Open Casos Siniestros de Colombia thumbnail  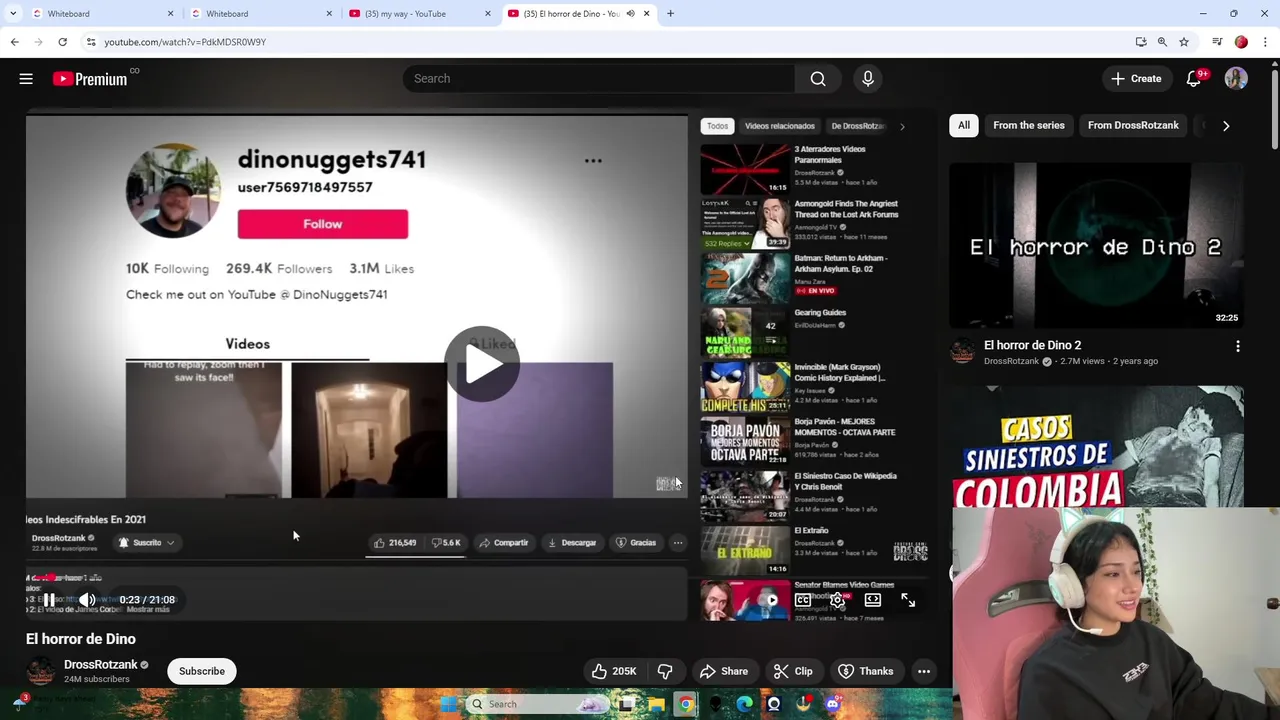(1097, 446)
